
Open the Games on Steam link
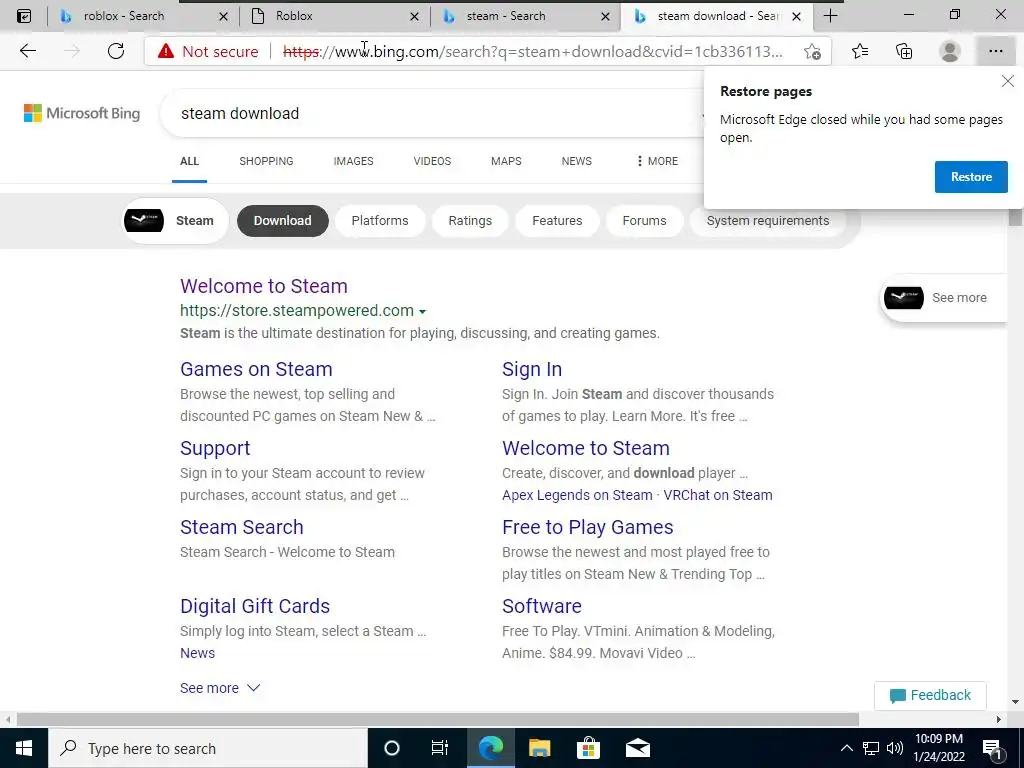click(256, 369)
